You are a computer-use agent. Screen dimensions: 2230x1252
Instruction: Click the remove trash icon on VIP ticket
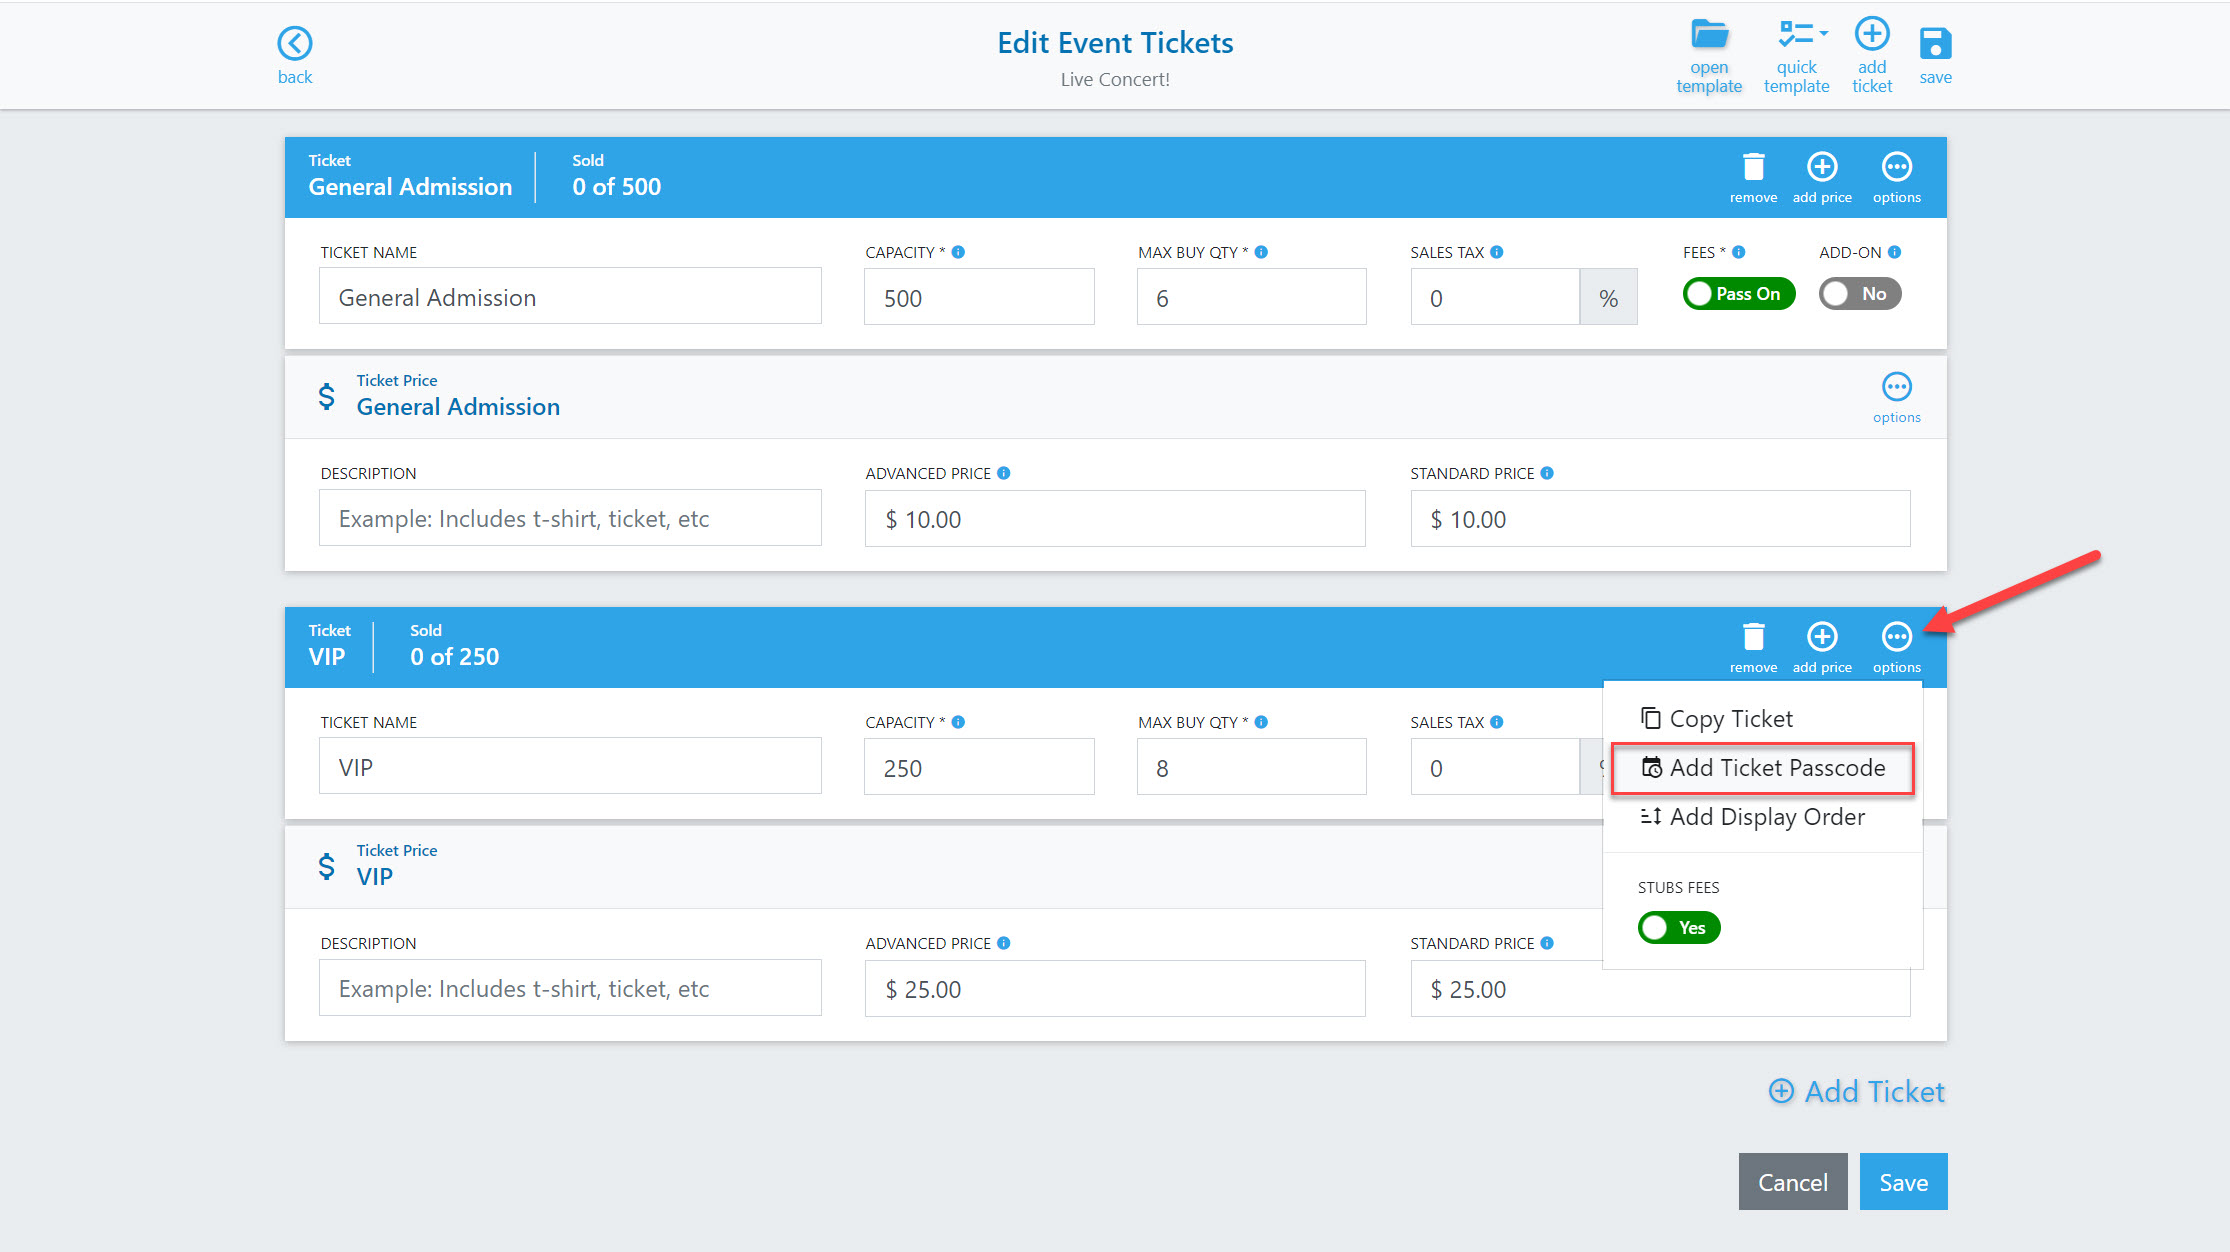pyautogui.click(x=1751, y=637)
